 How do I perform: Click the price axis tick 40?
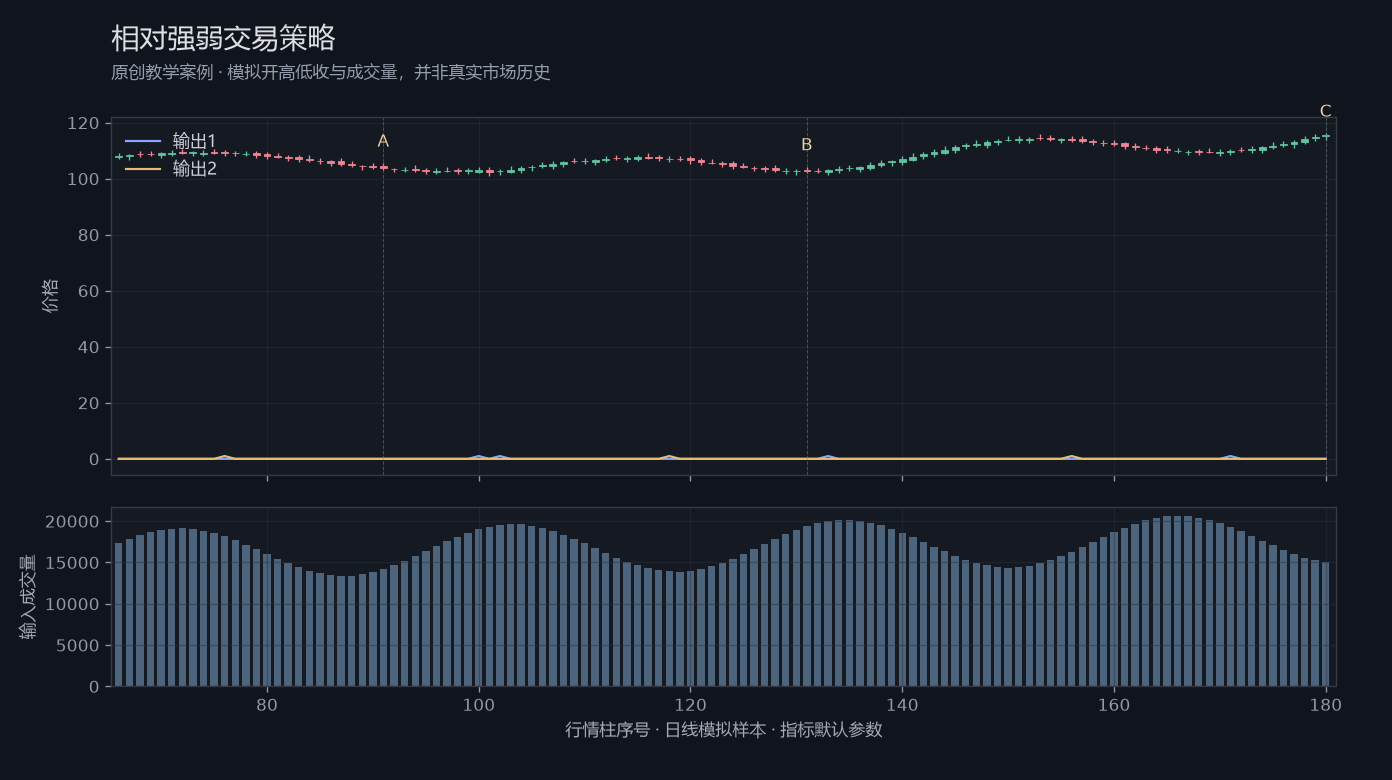tap(88, 348)
